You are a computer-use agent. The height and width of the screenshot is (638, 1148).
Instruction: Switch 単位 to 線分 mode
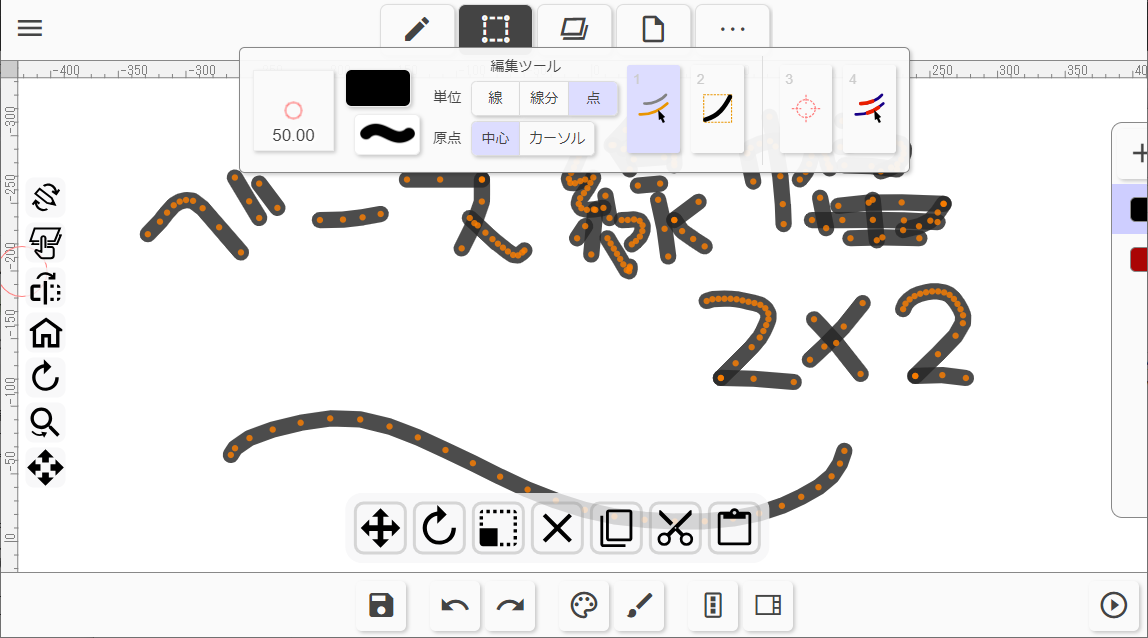[544, 98]
